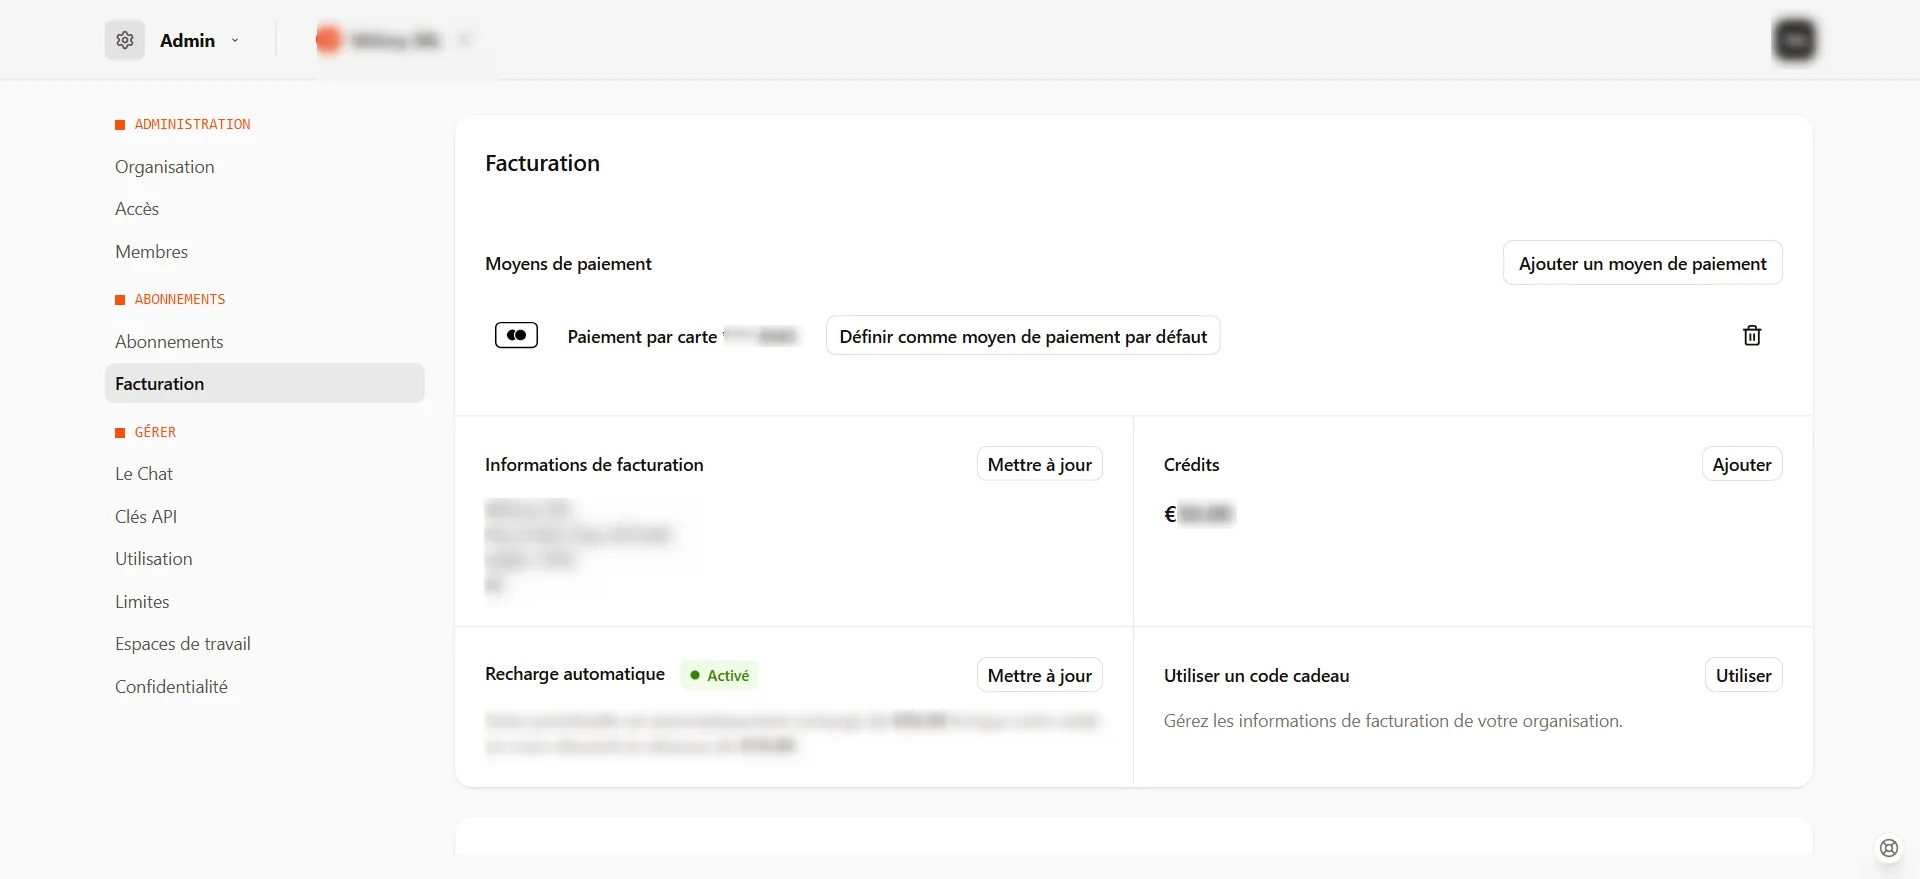Delete the card payment method via trash icon
Viewport: 1920px width, 879px height.
[x=1752, y=336]
